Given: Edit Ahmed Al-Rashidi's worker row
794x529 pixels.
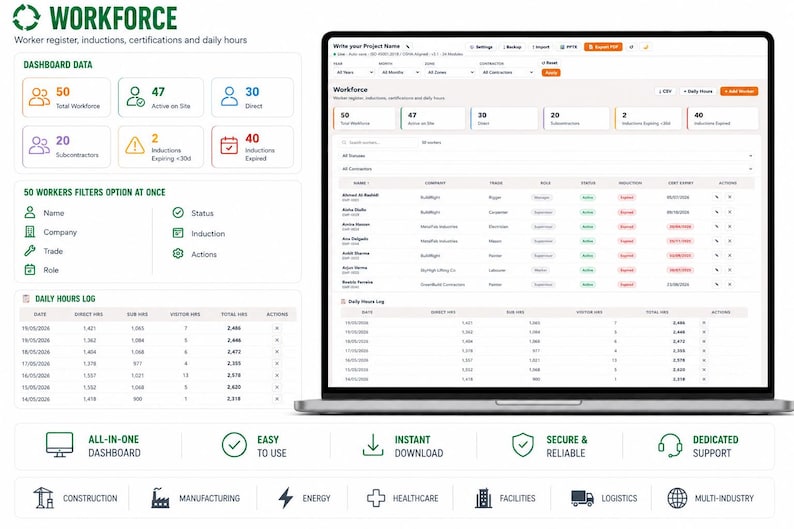Looking at the screenshot, I should (x=717, y=197).
